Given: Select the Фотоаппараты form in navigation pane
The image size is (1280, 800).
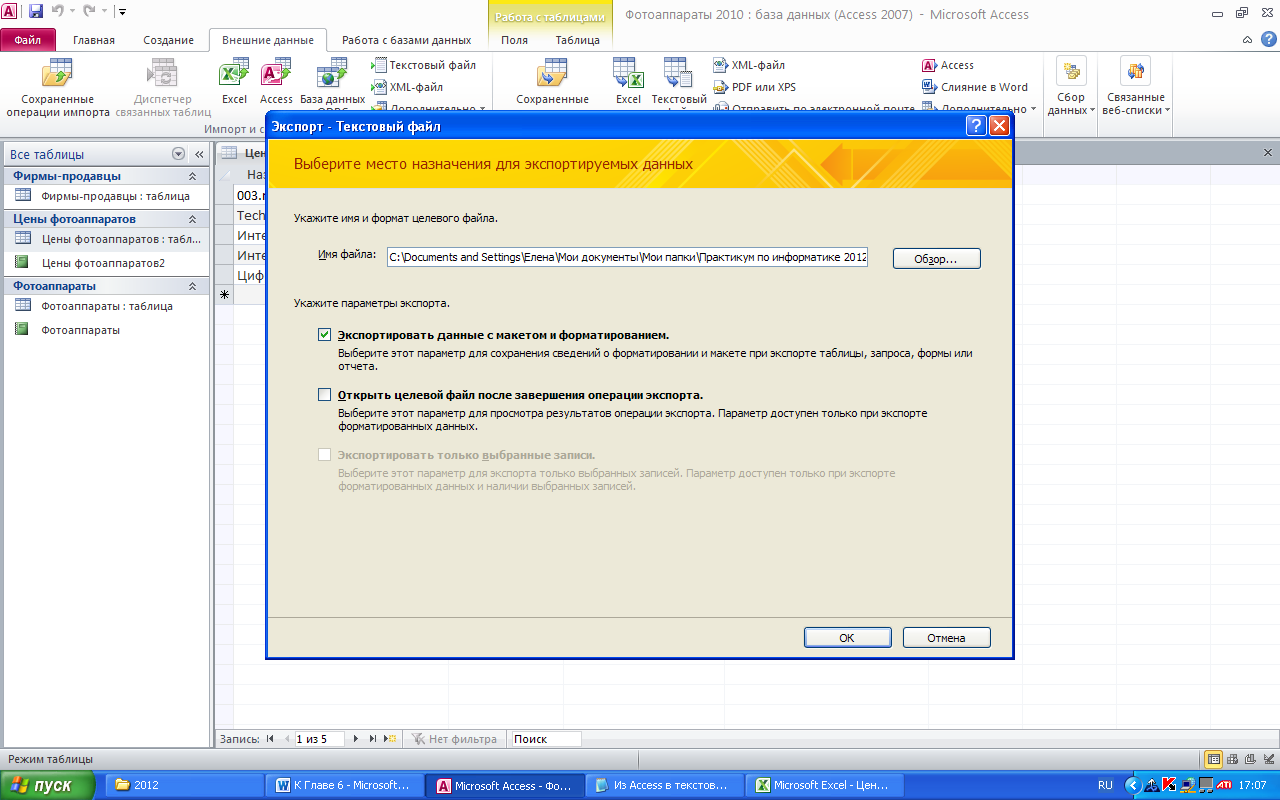Looking at the screenshot, I should (104, 329).
